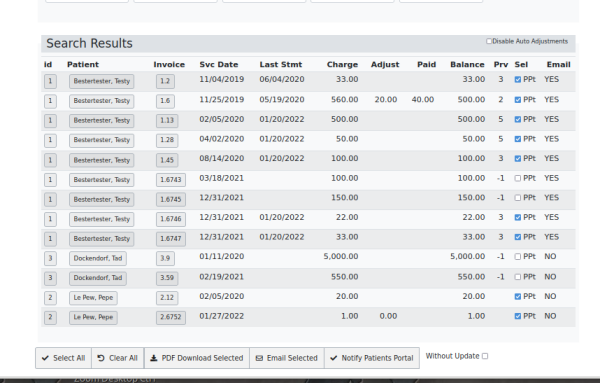Uncheck Sel checkbox for invoice 1.6747
Viewport: 600px width, 383px height.
[518, 237]
